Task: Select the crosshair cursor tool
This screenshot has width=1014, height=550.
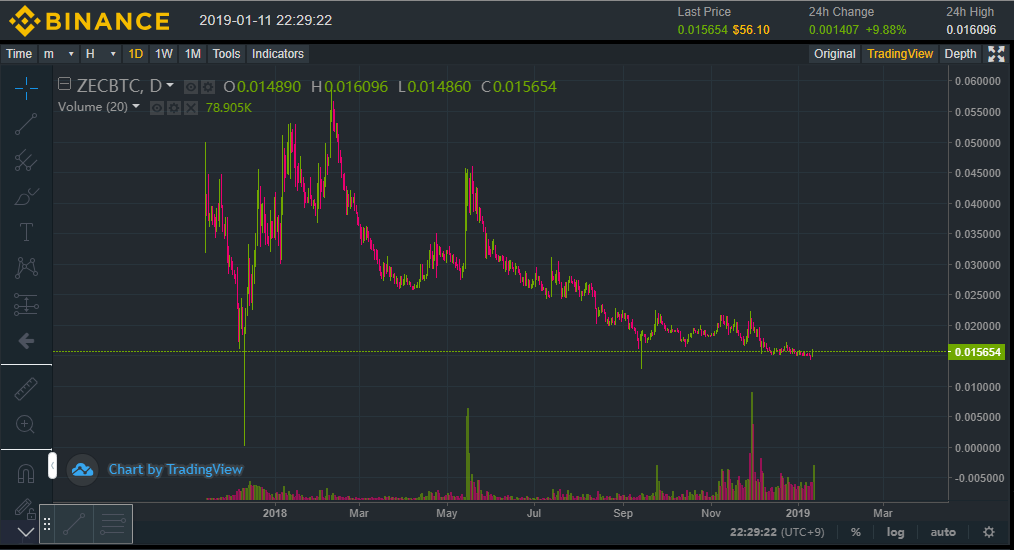Action: click(26, 88)
